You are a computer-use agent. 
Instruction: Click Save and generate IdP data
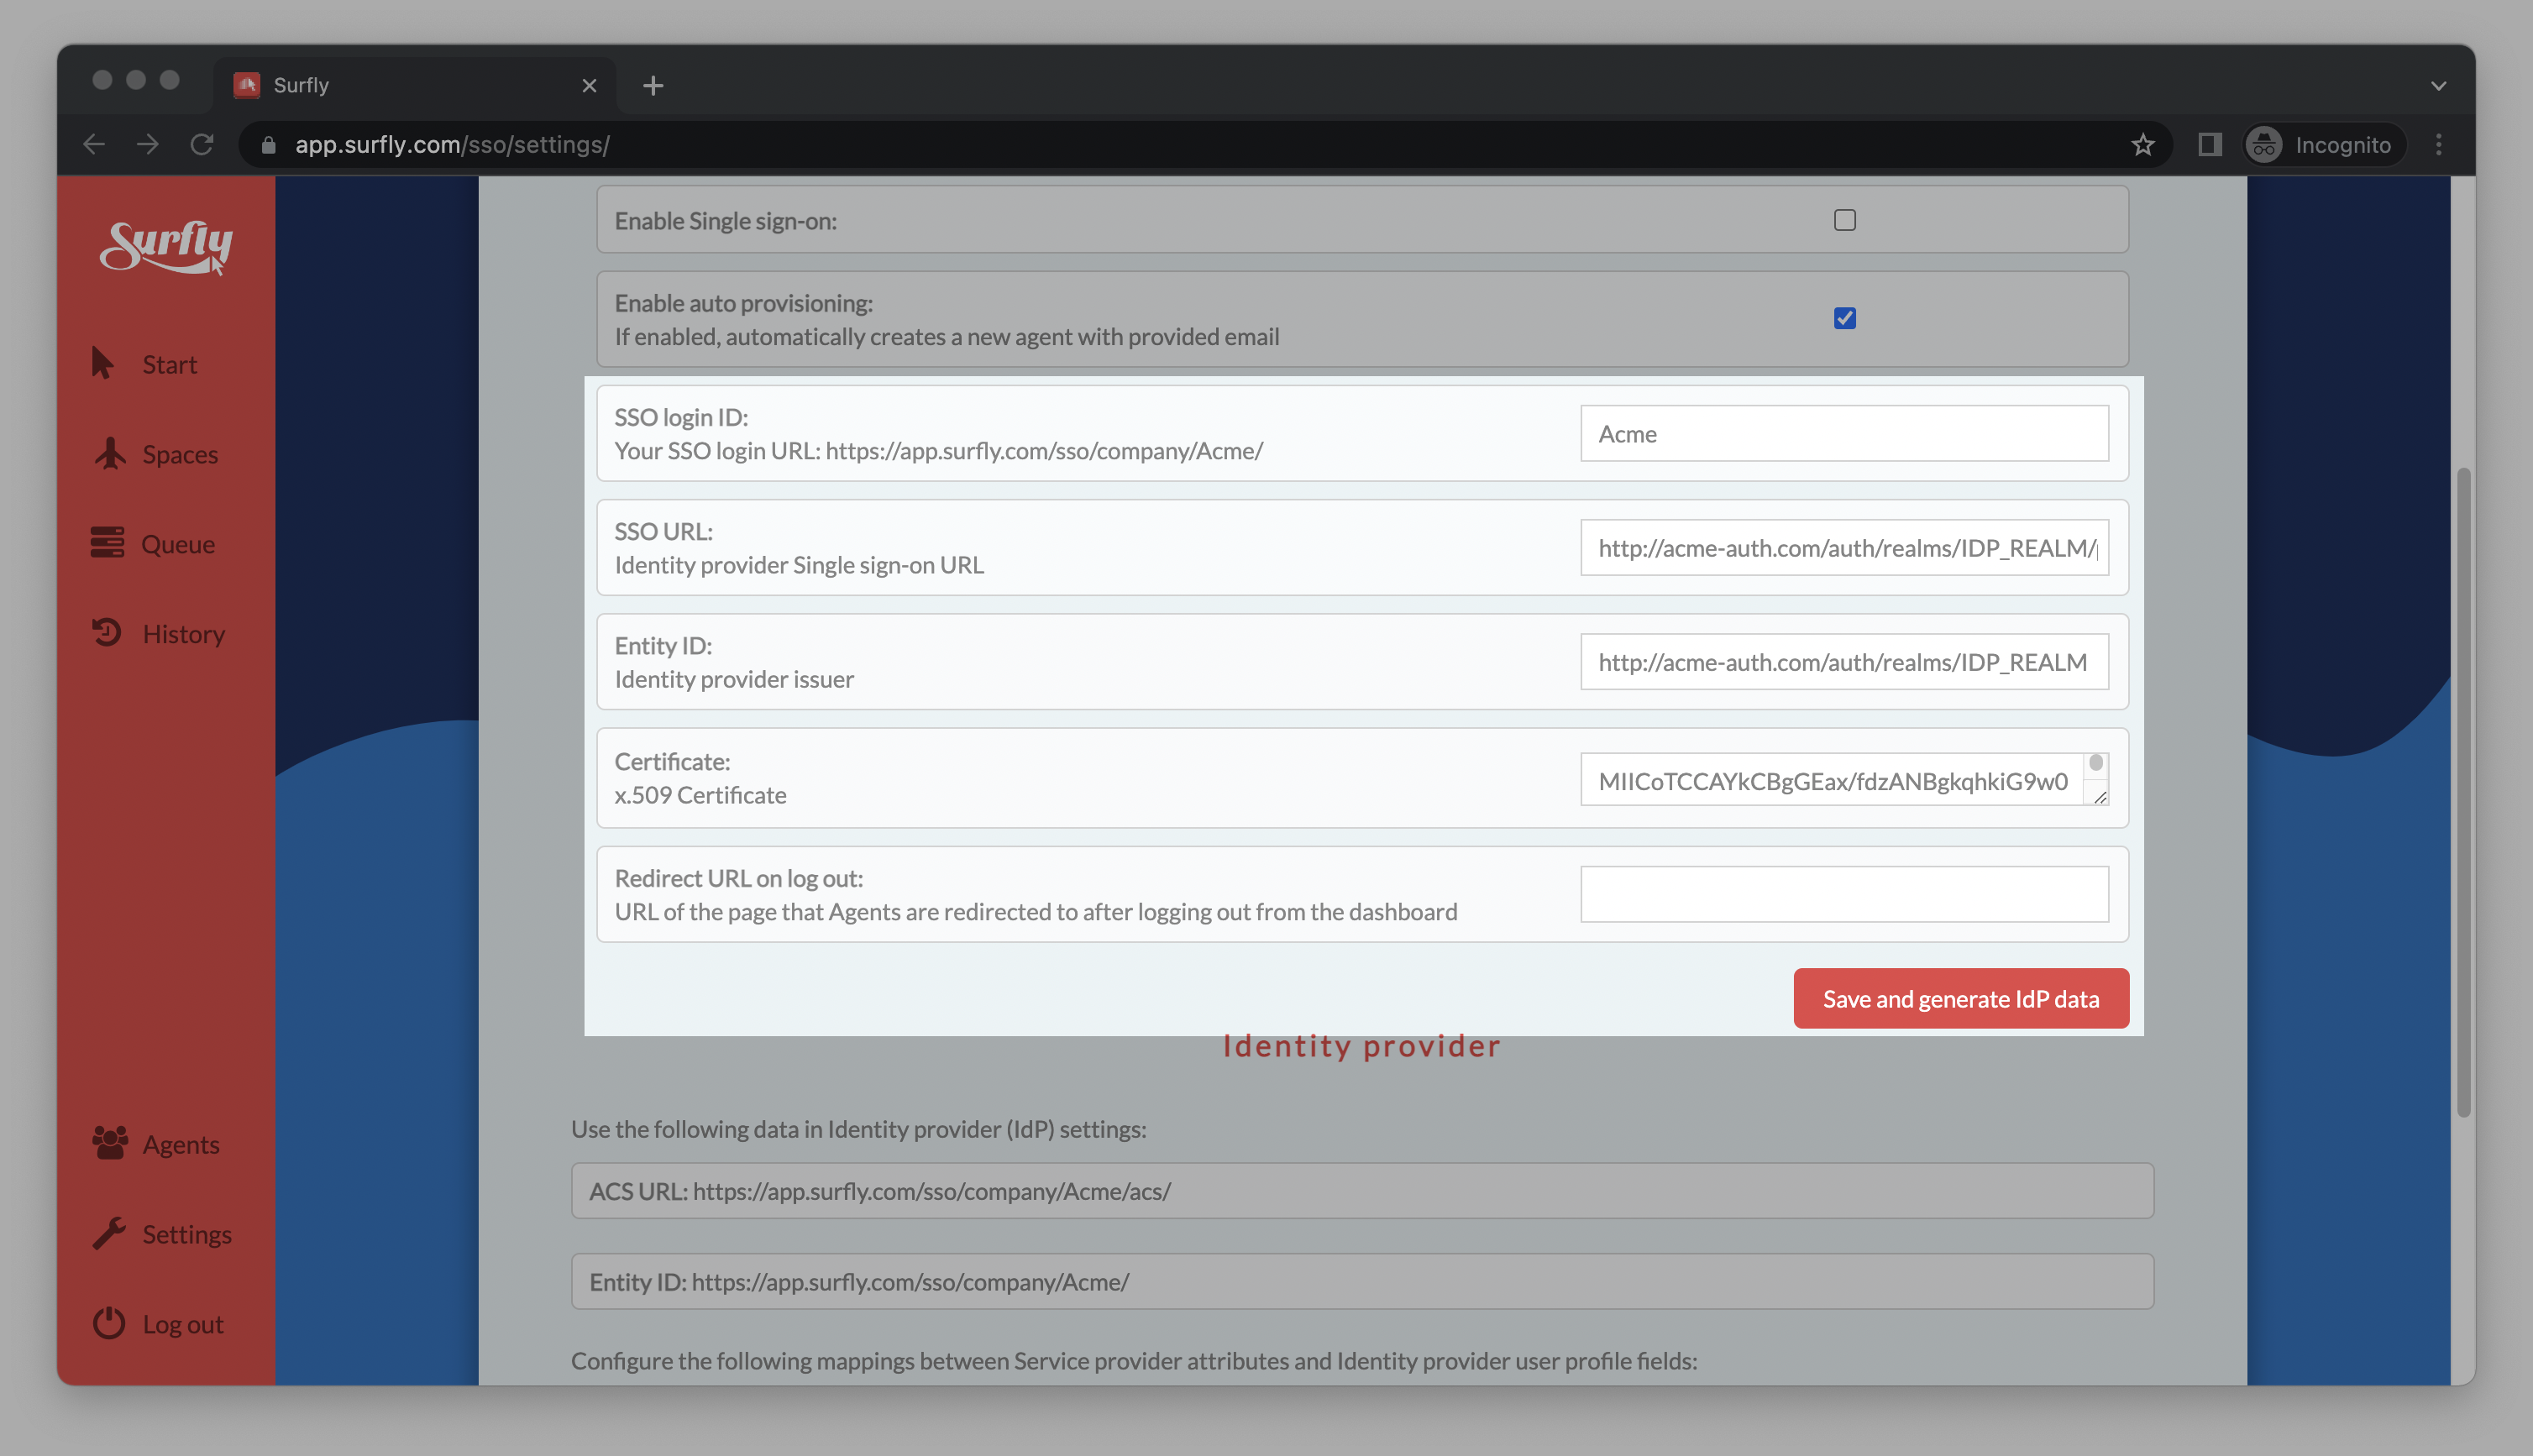pyautogui.click(x=1960, y=998)
